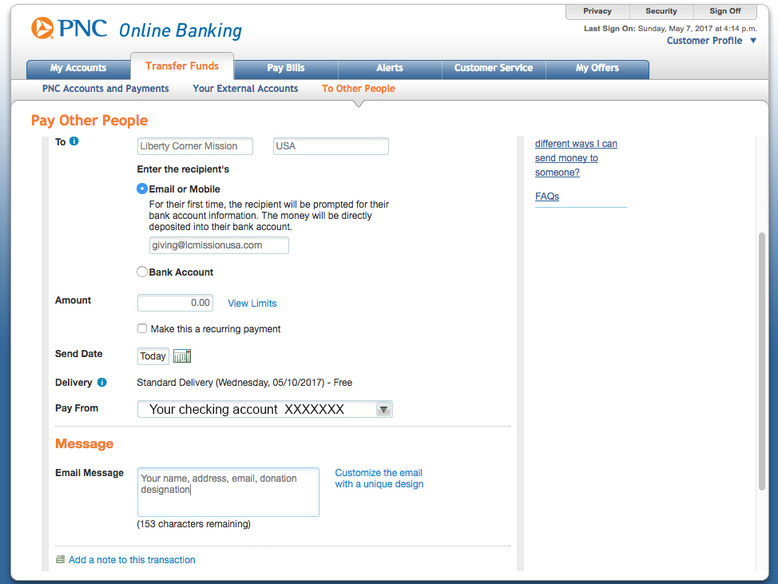The width and height of the screenshot is (778, 584).
Task: Click the Security button
Action: coord(661,11)
